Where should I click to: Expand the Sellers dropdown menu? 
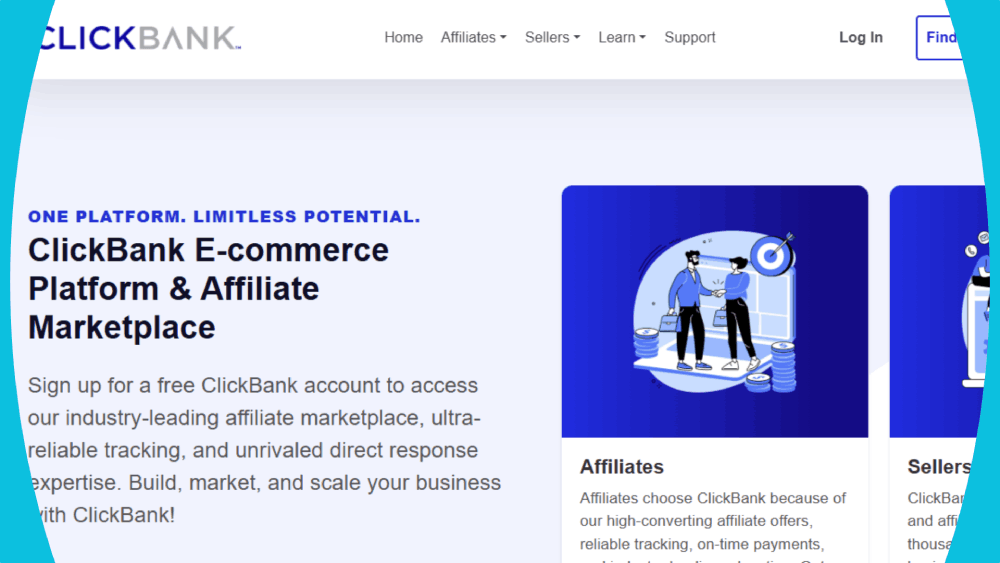click(x=552, y=38)
